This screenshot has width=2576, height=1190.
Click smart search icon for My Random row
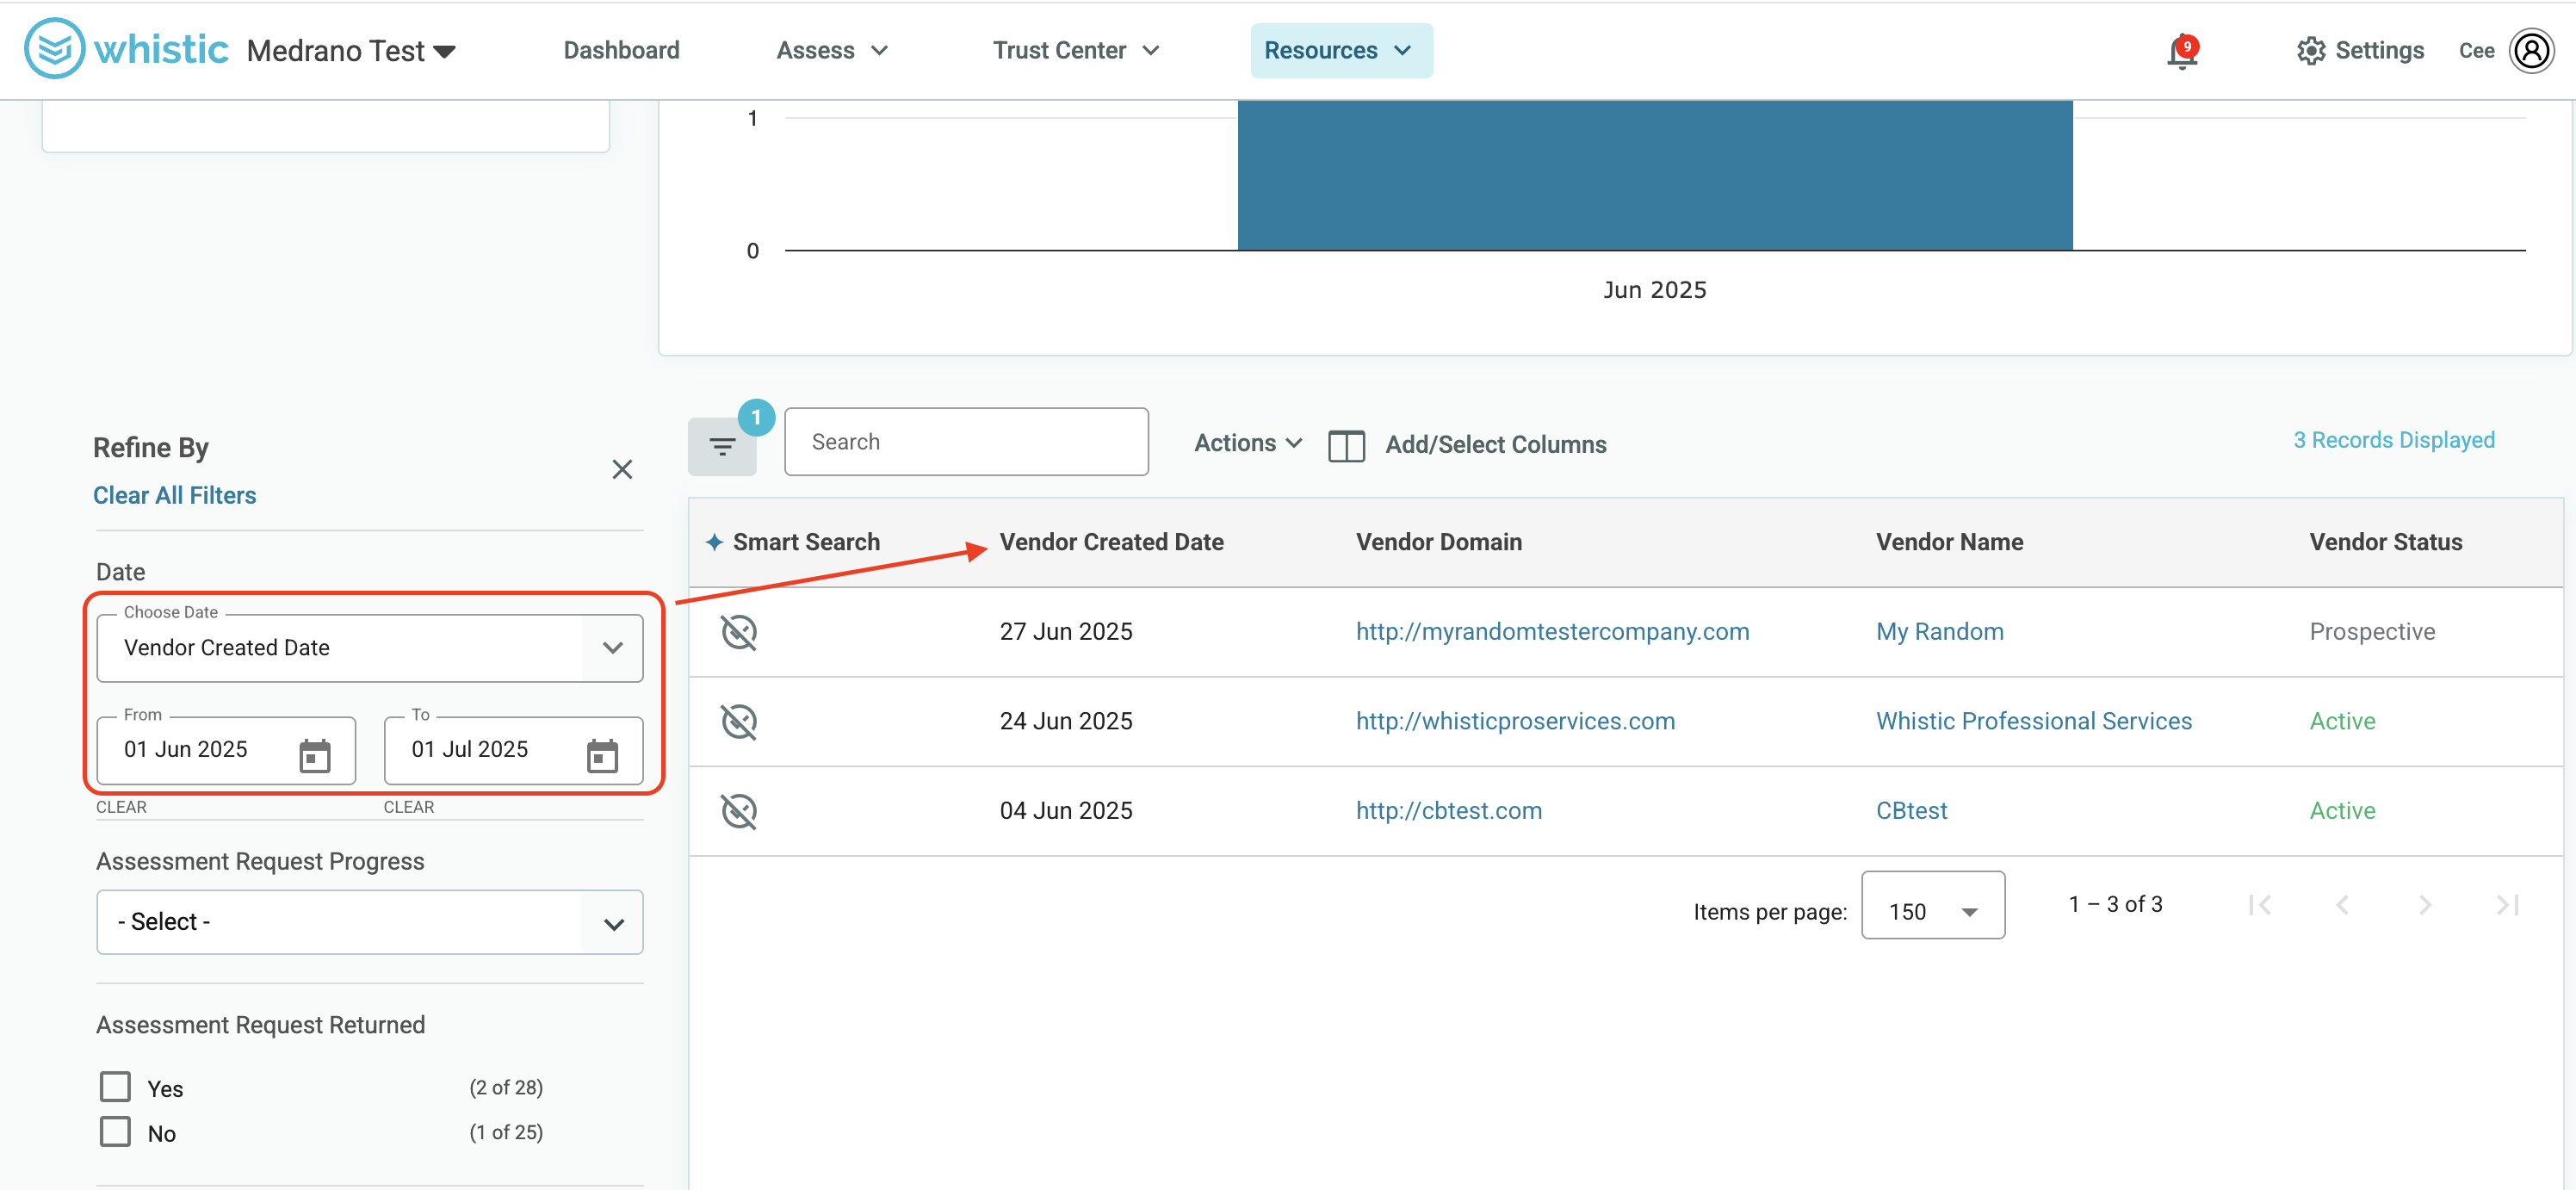pyautogui.click(x=739, y=632)
